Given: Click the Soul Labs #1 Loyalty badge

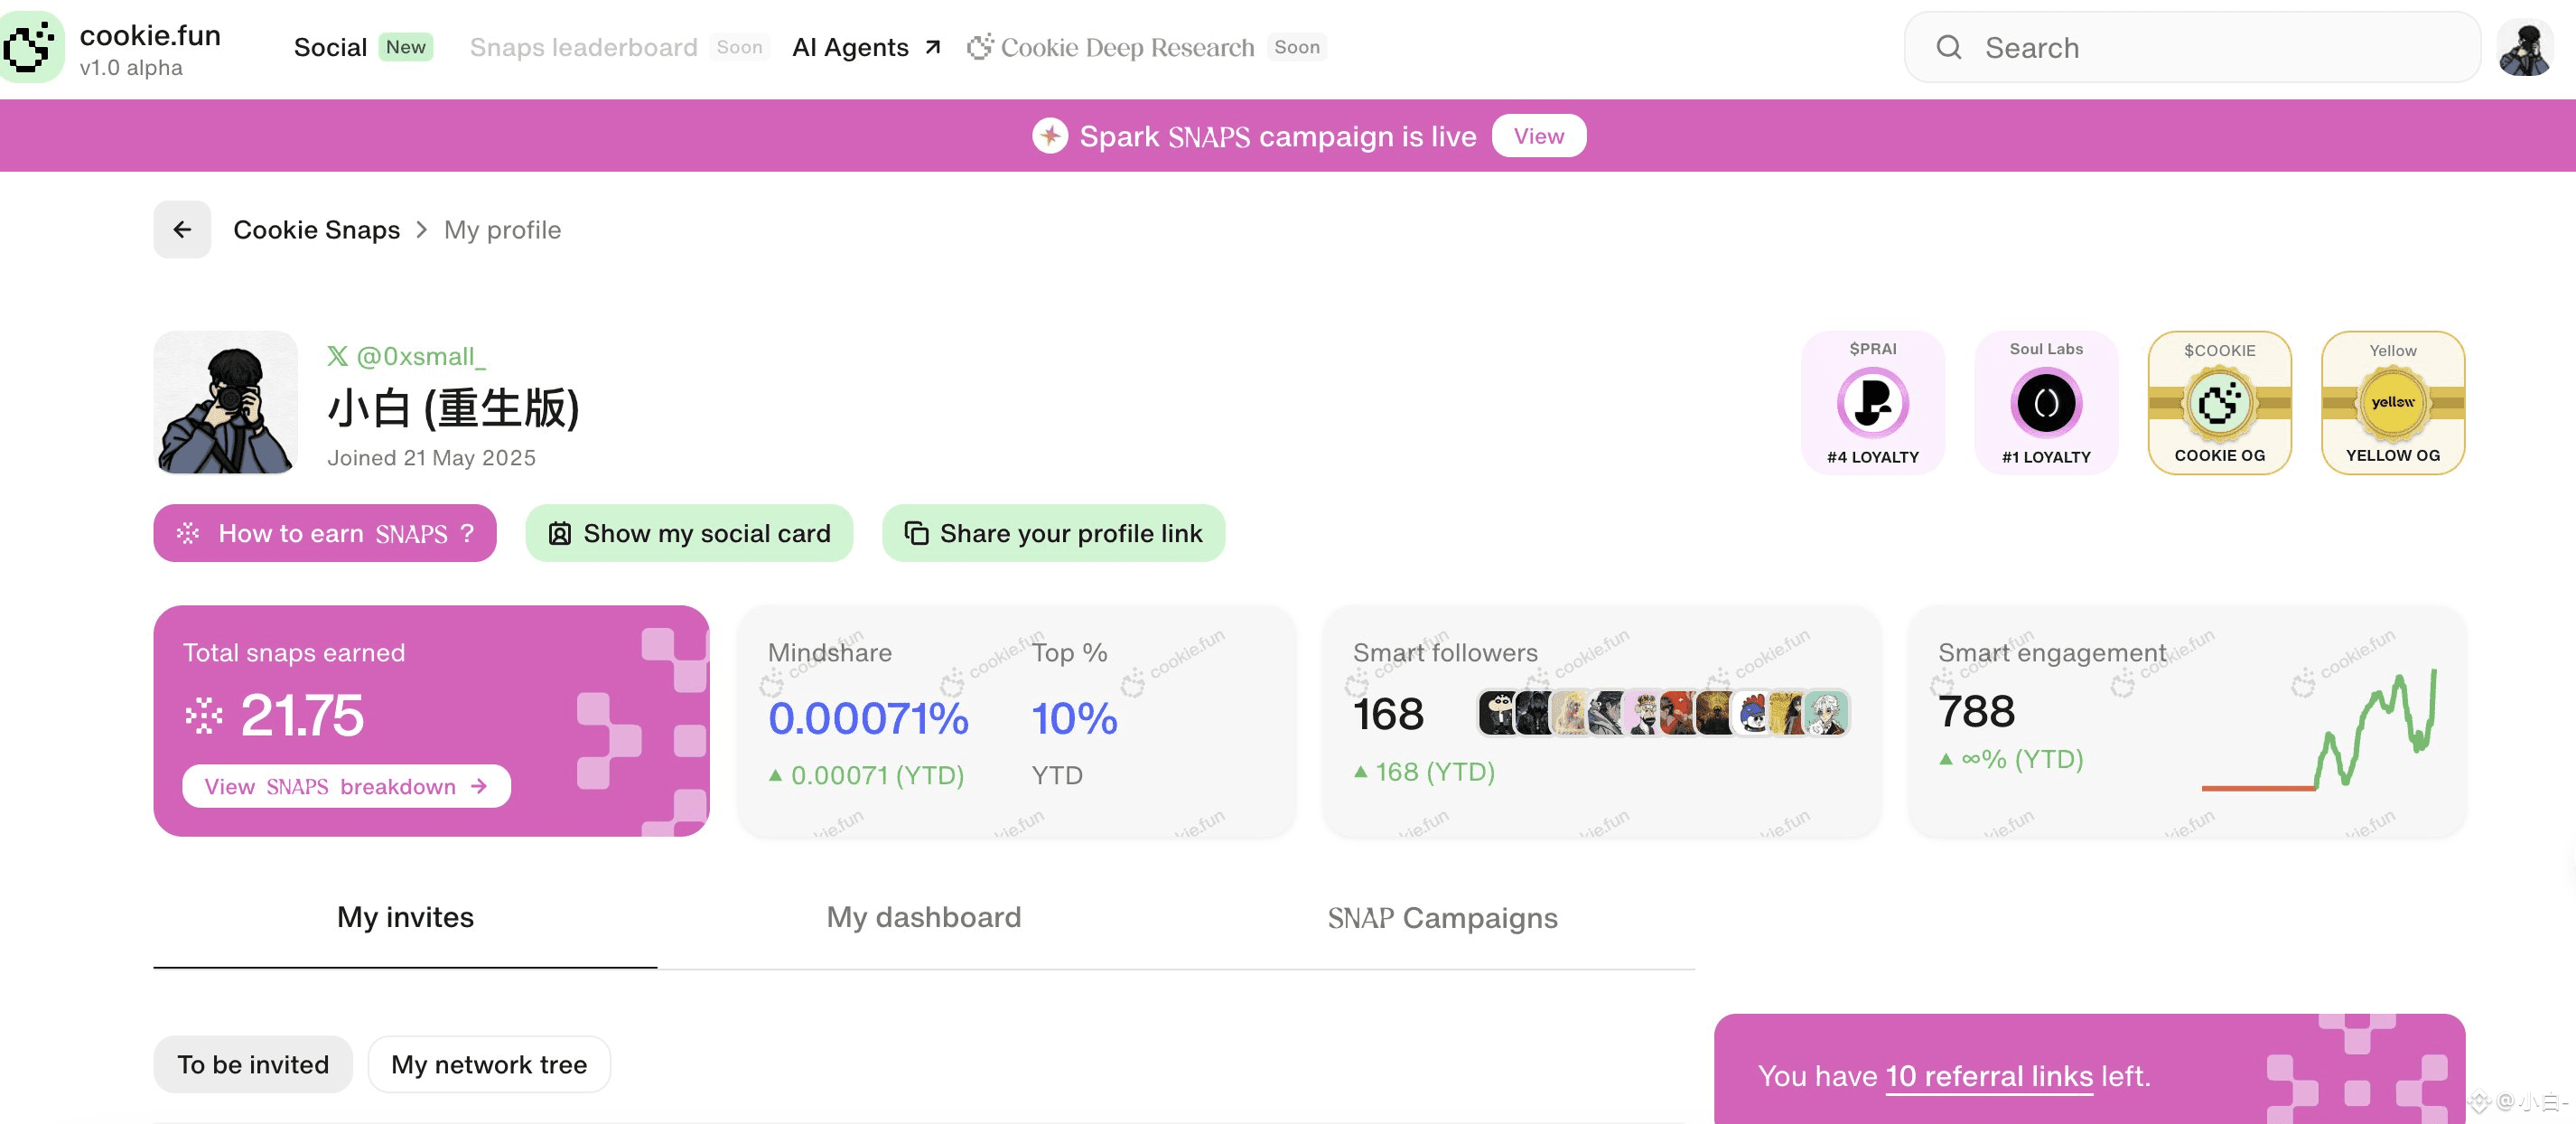Looking at the screenshot, I should (x=2045, y=403).
